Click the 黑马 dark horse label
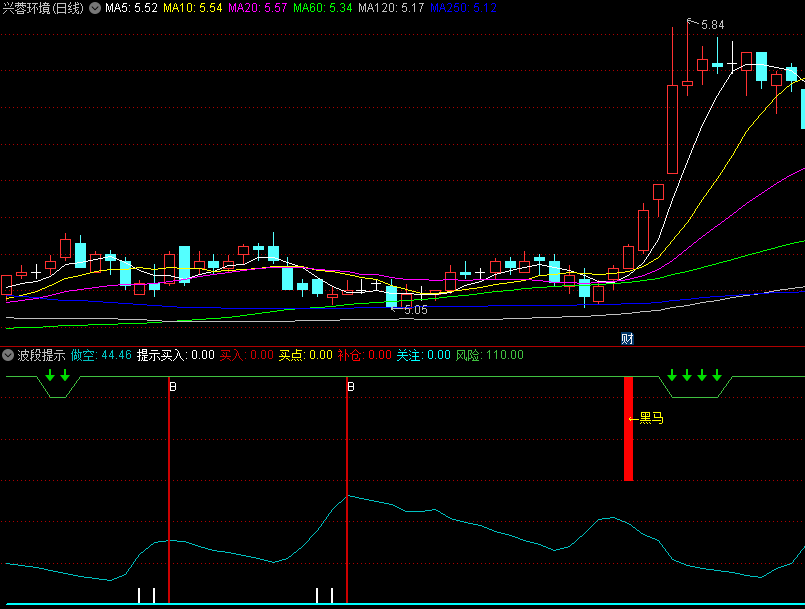The width and height of the screenshot is (805, 609). [651, 418]
